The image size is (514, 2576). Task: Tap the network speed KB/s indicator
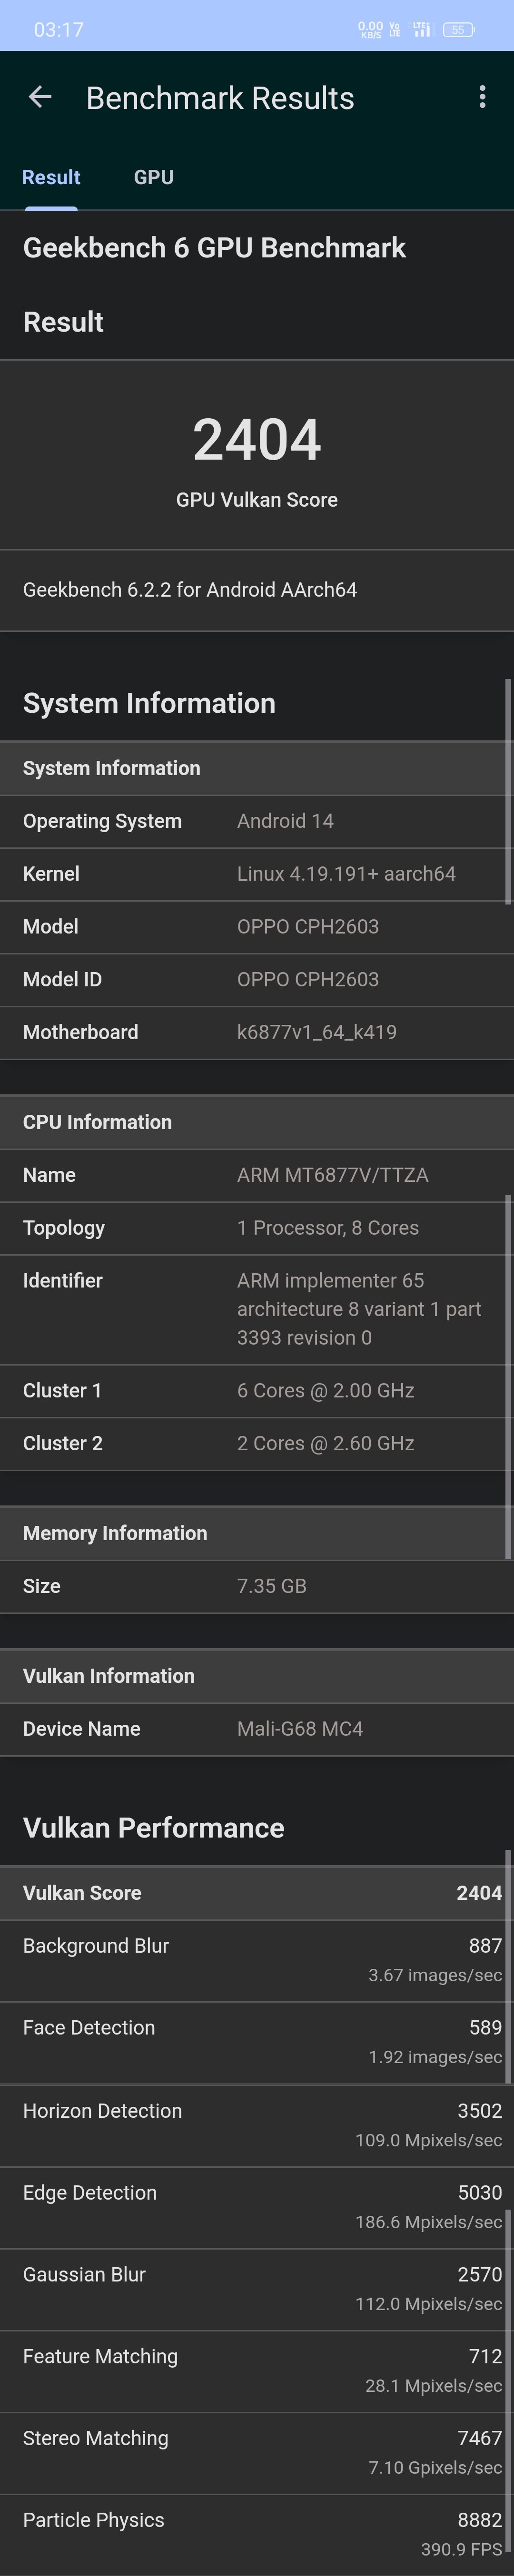(370, 30)
